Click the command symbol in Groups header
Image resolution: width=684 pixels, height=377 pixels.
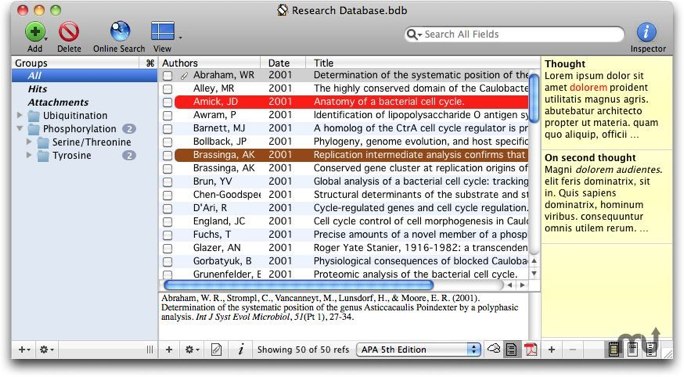point(150,63)
